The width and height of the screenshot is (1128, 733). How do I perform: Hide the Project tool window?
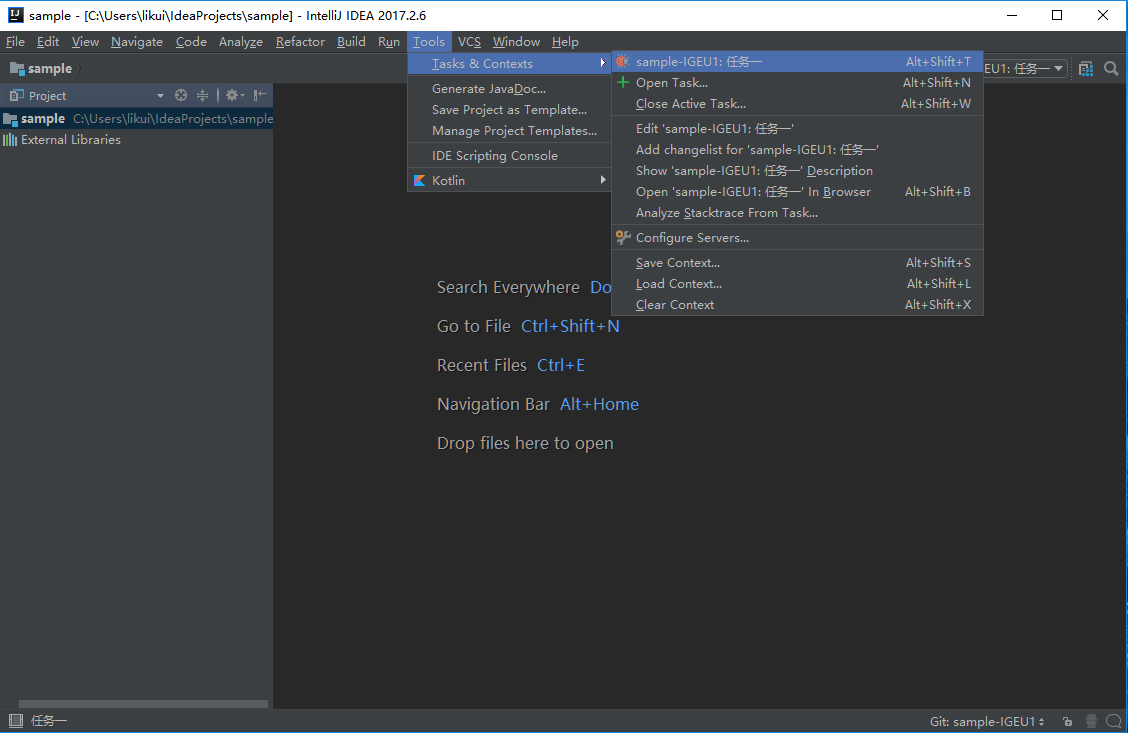[x=260, y=95]
